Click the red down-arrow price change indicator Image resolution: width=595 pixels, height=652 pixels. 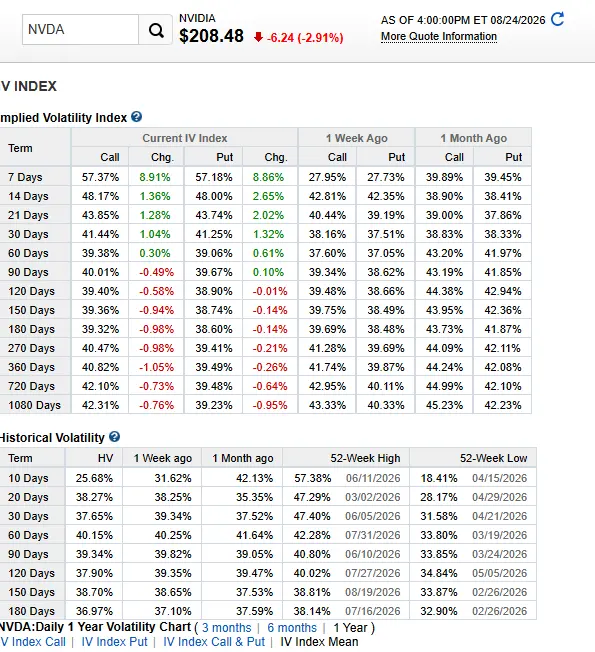[258, 37]
